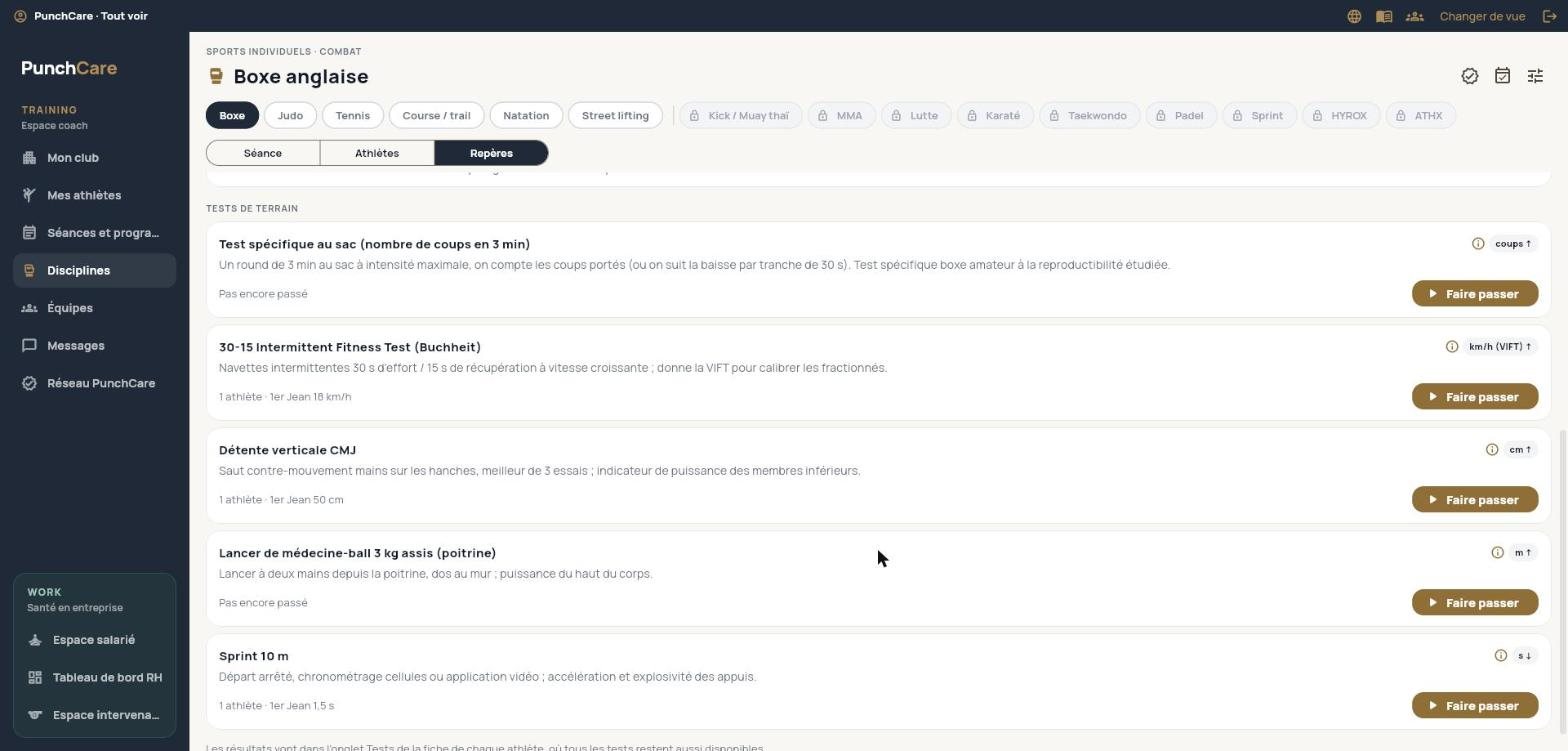1568x751 pixels.
Task: Select the Judo discipline chip
Action: 290,116
